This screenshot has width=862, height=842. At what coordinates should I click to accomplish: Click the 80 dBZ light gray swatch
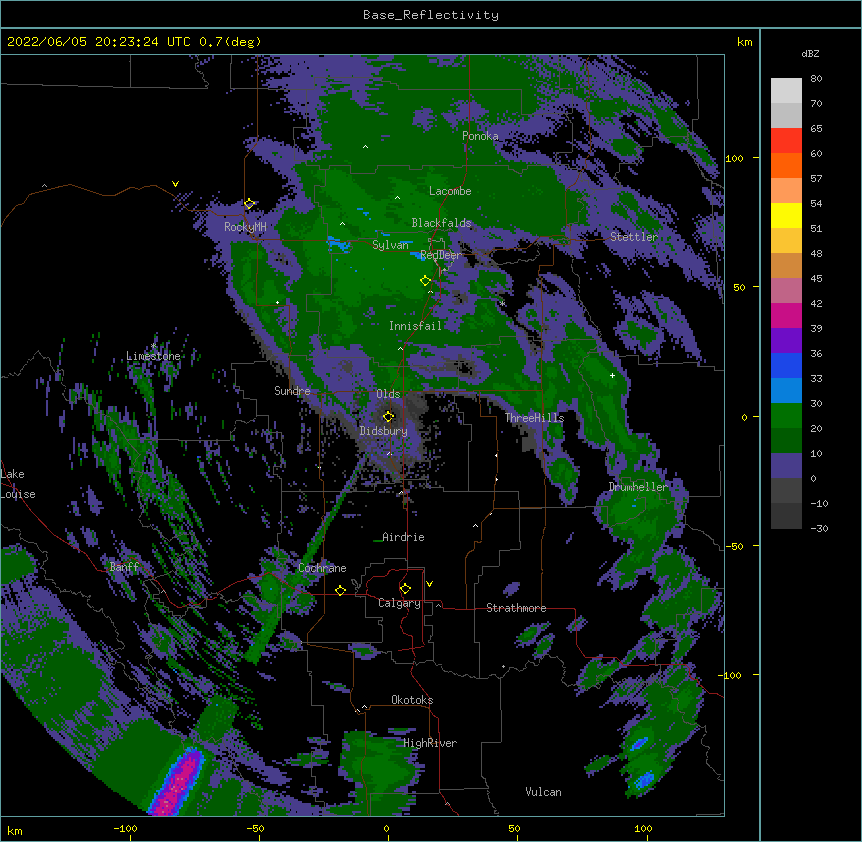(x=786, y=90)
